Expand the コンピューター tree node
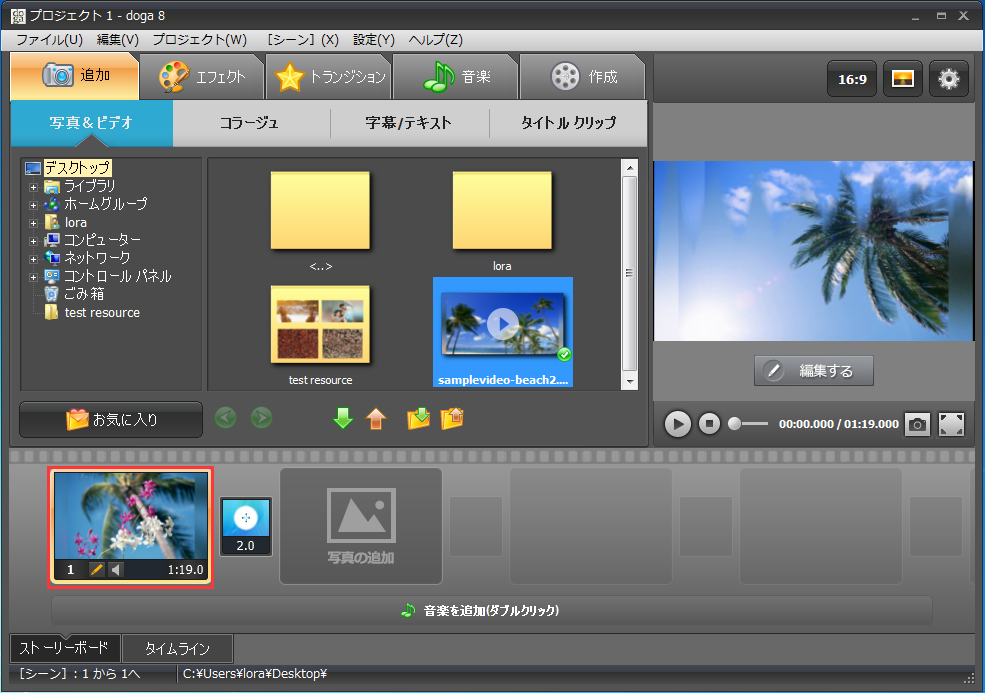 tap(33, 241)
